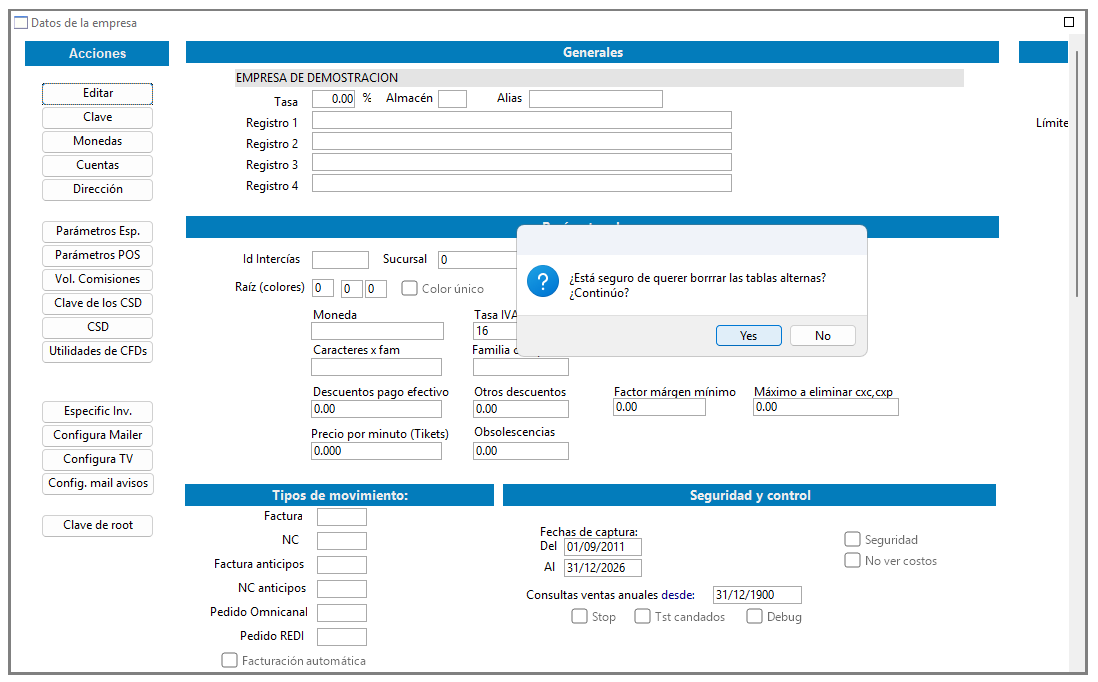1098x682 pixels.
Task: Enable No ver costos checkbox
Action: [852, 560]
